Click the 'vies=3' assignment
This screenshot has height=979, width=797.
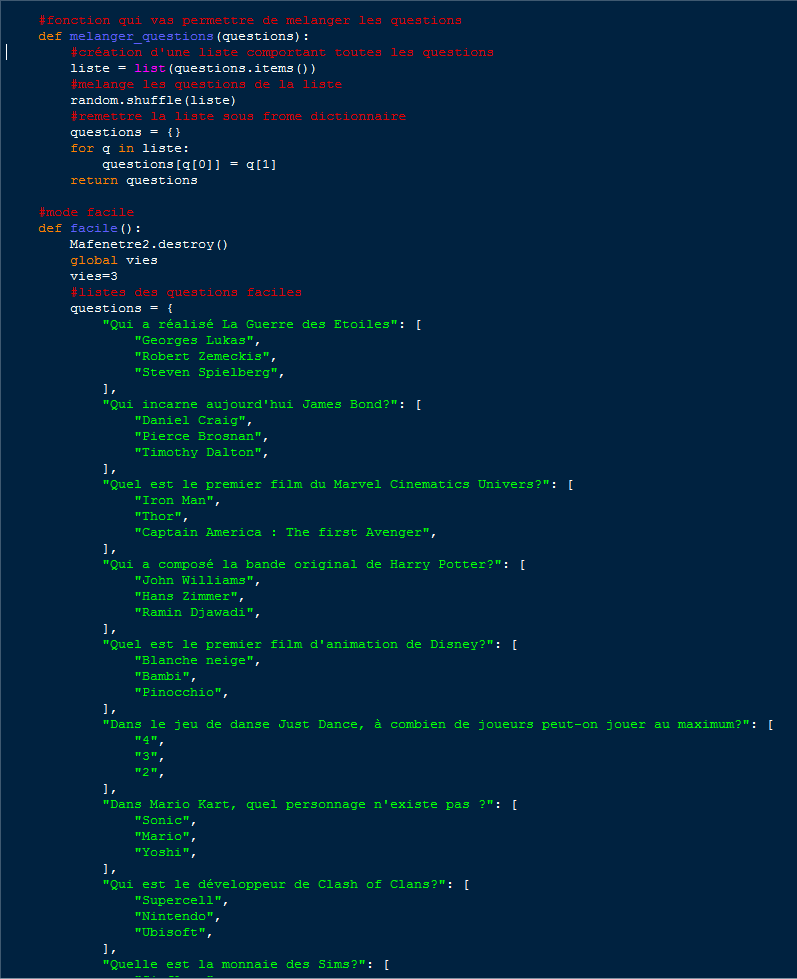94,276
